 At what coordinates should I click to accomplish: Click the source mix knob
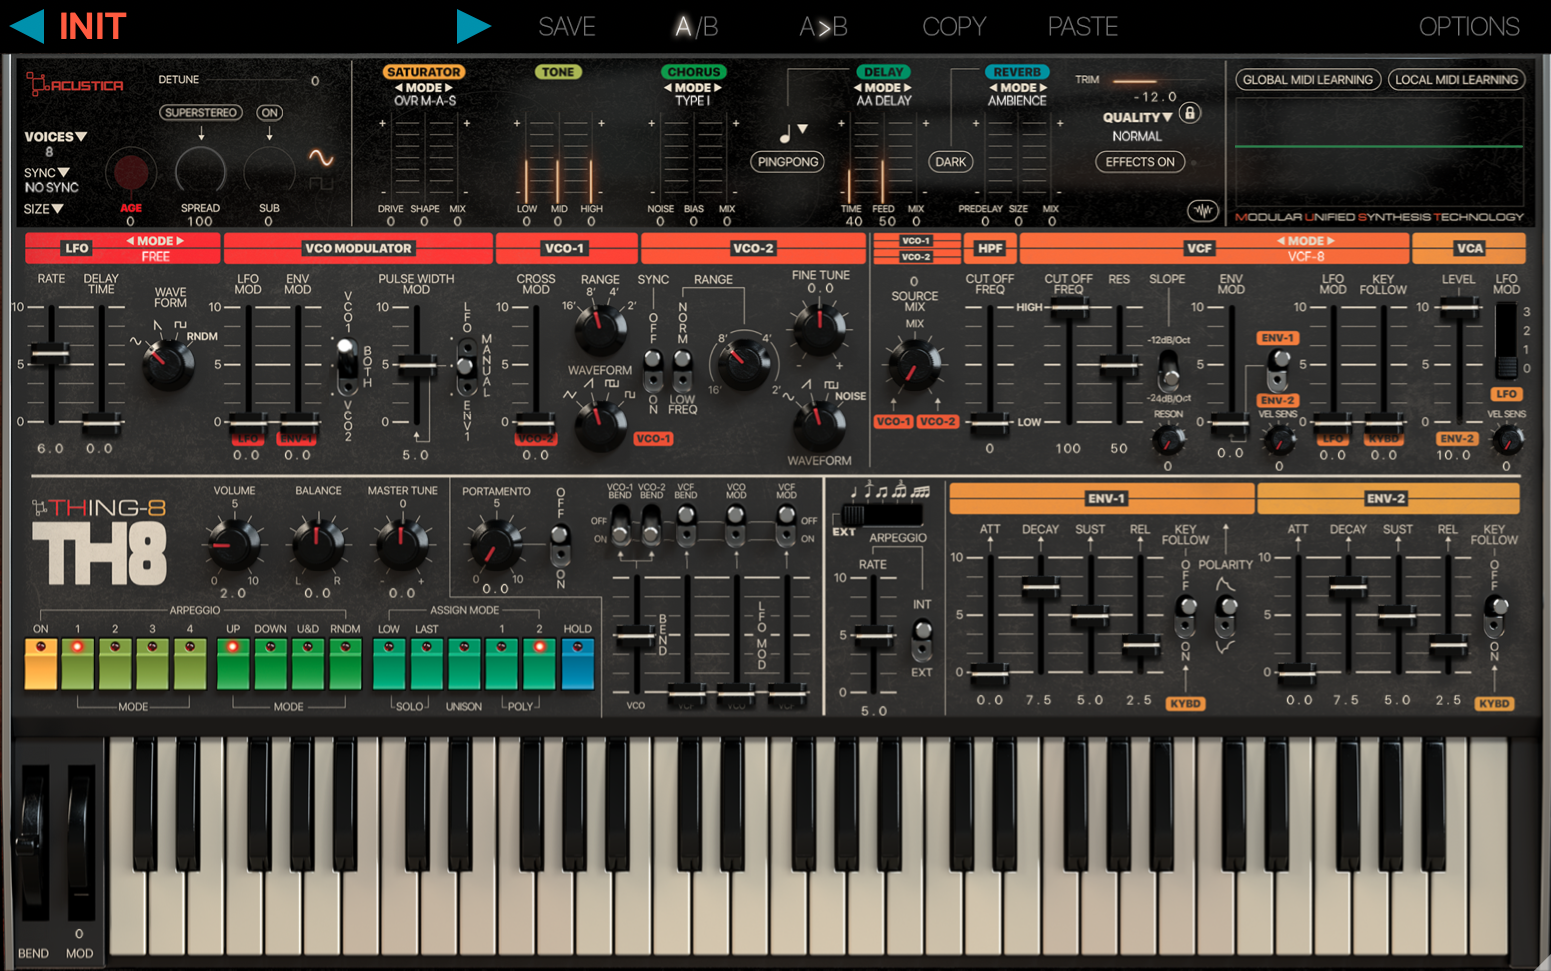pyautogui.click(x=914, y=365)
